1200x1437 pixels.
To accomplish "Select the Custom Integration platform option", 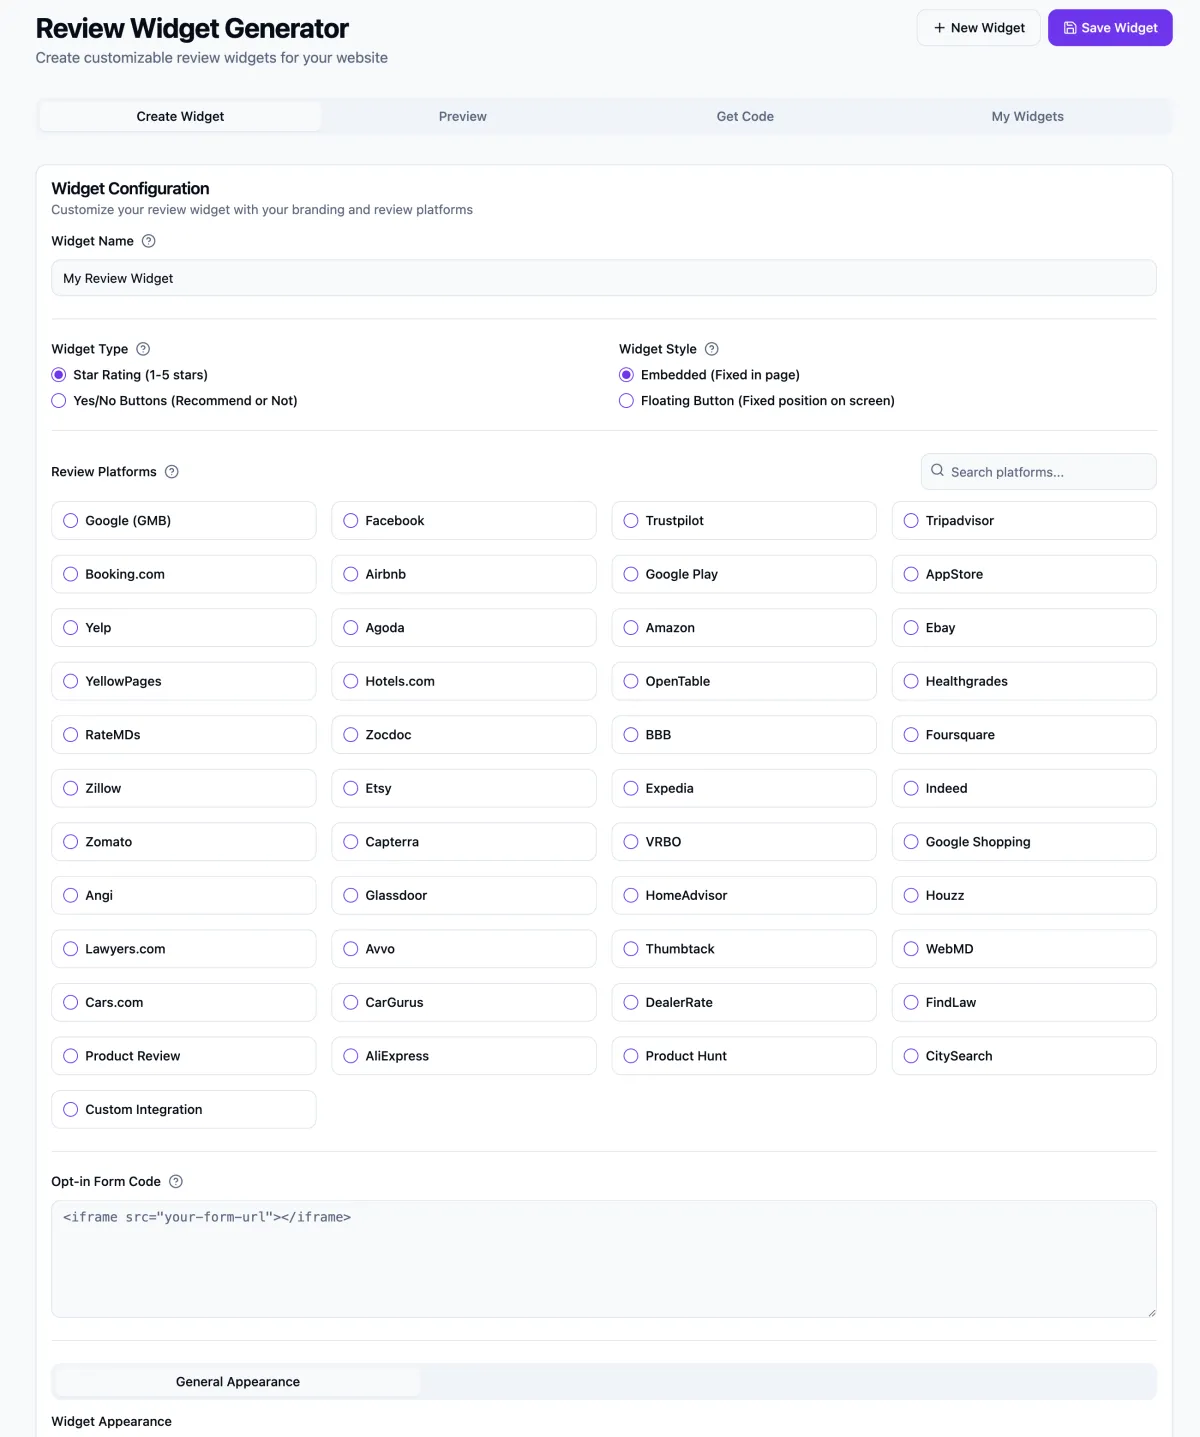I will coord(184,1109).
